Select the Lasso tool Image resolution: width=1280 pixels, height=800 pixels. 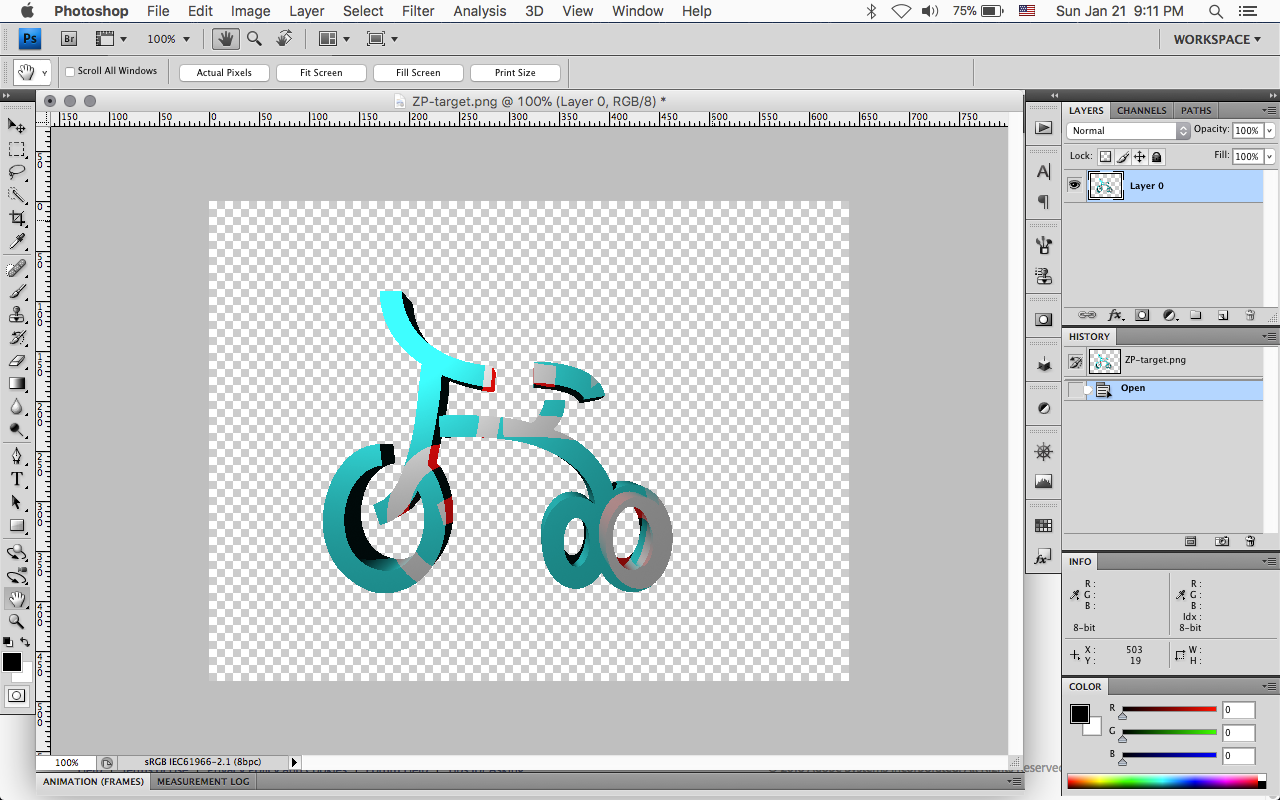click(17, 172)
